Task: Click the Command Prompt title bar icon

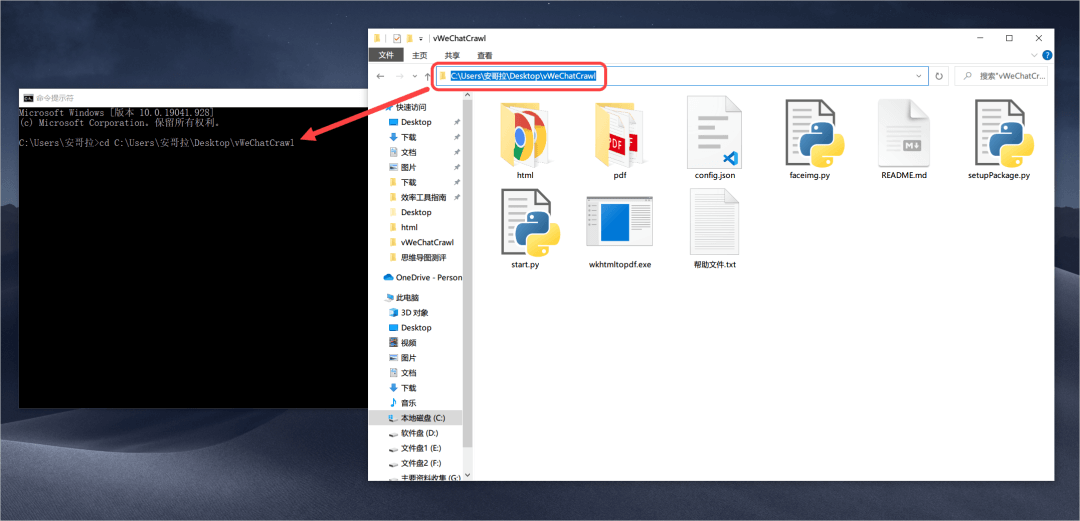Action: pos(28,98)
